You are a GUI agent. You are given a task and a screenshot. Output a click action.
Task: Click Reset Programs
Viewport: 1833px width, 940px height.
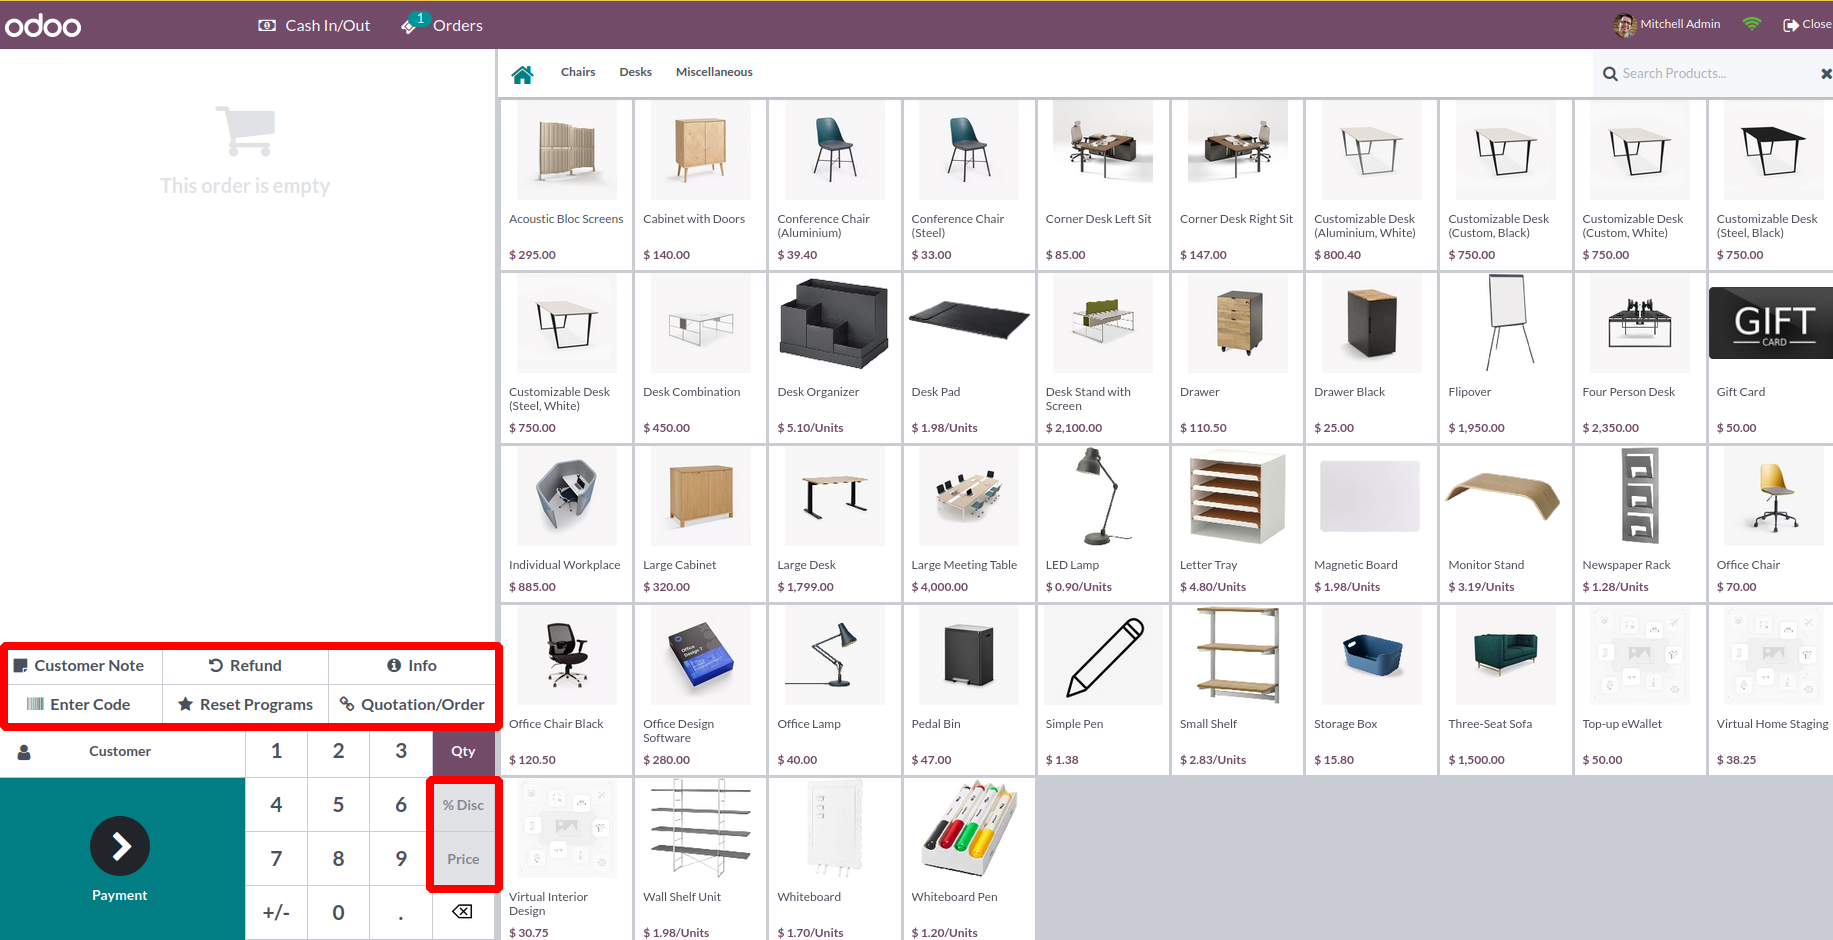245,704
